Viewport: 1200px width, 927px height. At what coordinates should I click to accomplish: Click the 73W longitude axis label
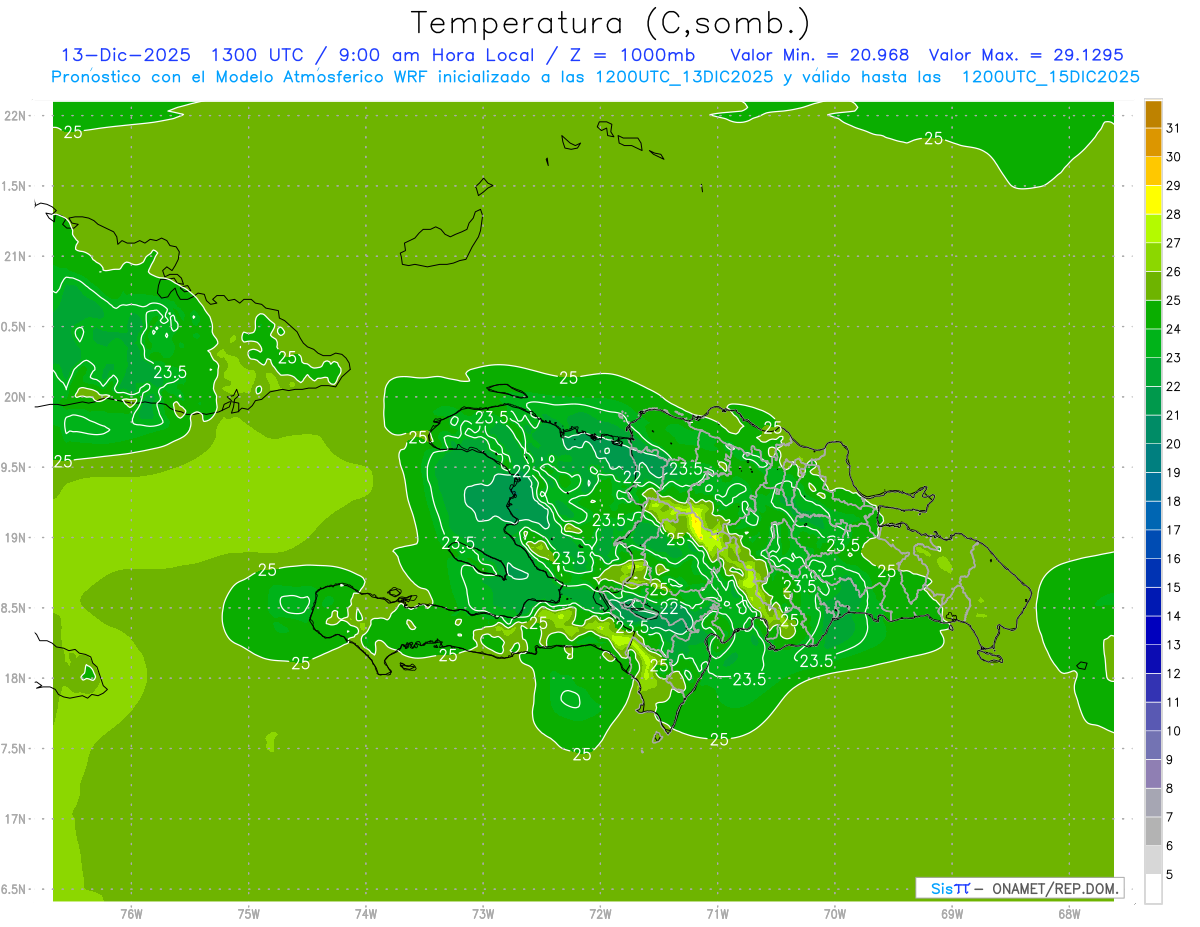(483, 913)
